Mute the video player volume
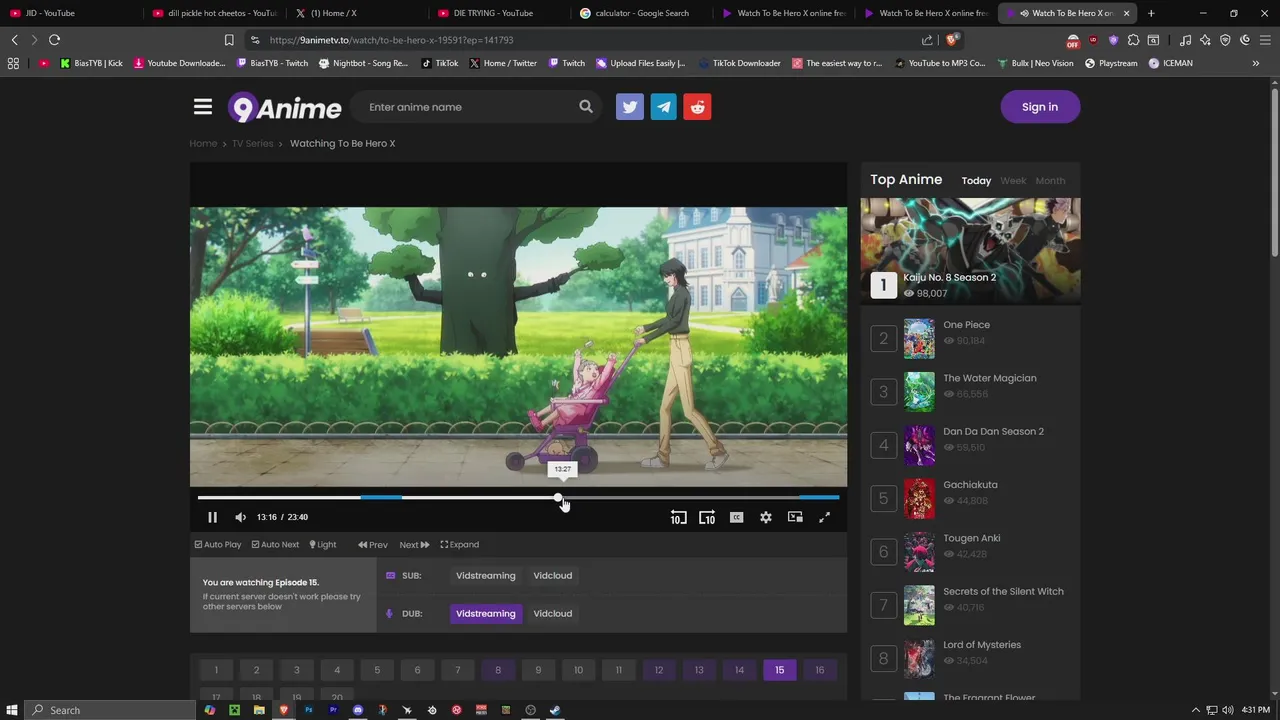The height and width of the screenshot is (720, 1280). coord(240,517)
